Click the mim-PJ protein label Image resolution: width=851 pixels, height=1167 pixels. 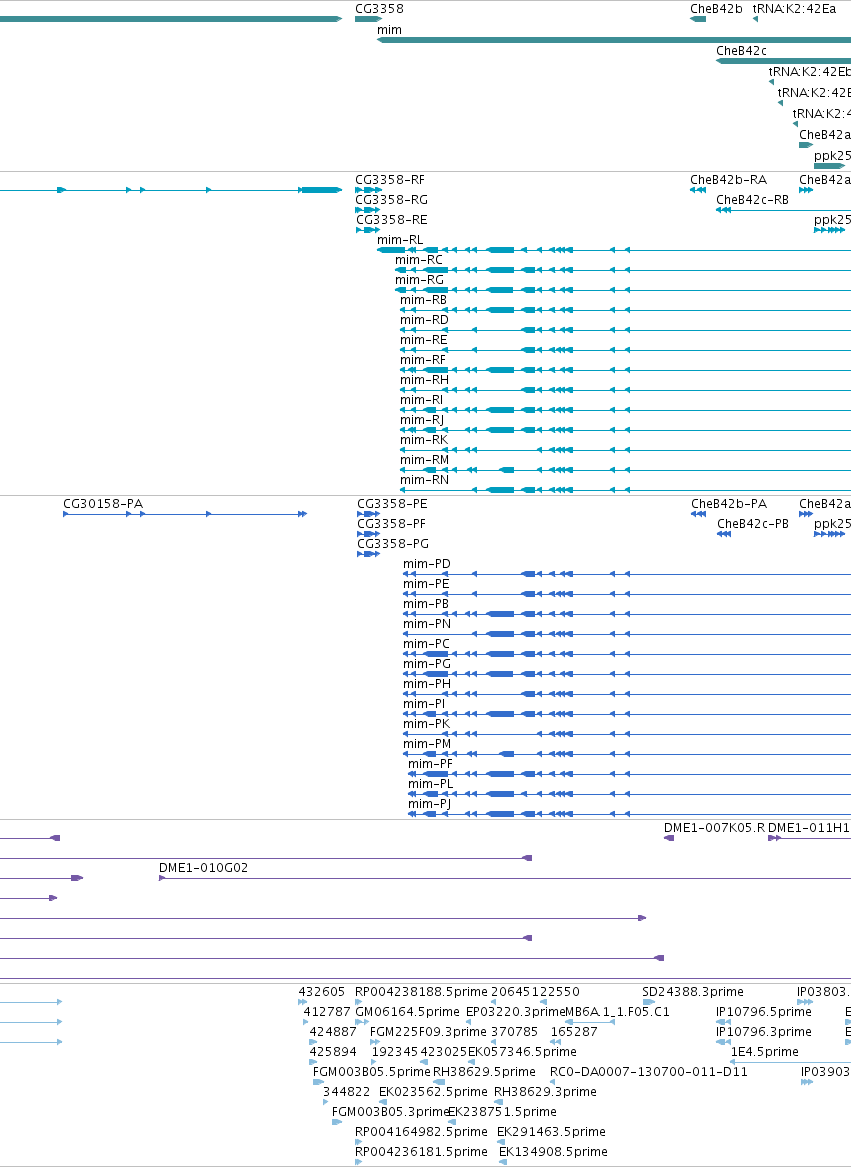(x=430, y=805)
